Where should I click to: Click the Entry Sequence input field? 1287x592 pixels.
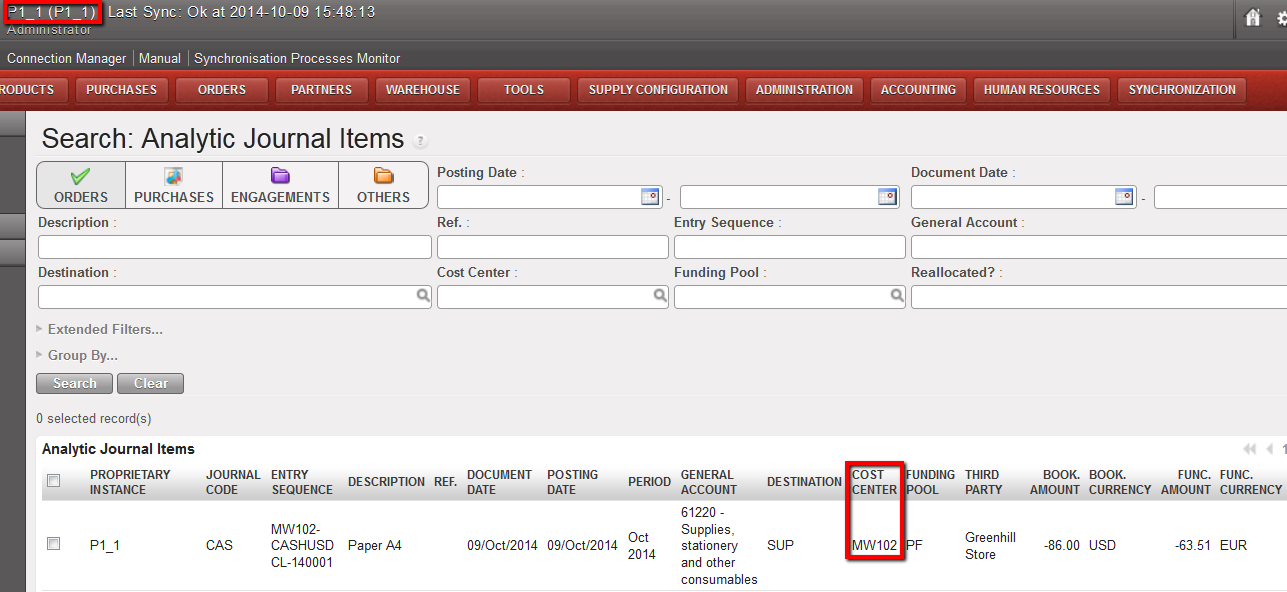pos(790,247)
